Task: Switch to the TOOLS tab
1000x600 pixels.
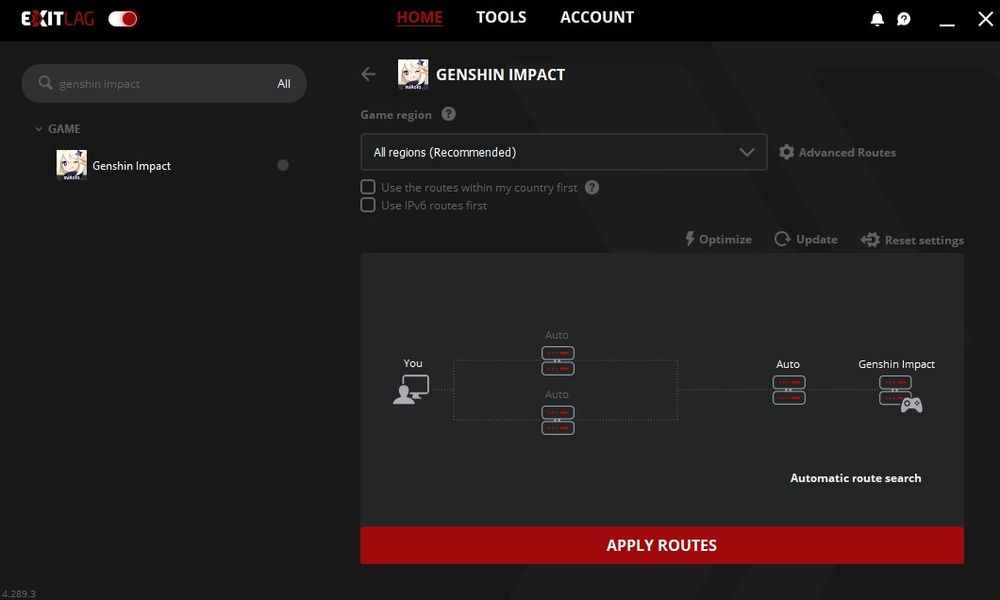Action: tap(501, 18)
